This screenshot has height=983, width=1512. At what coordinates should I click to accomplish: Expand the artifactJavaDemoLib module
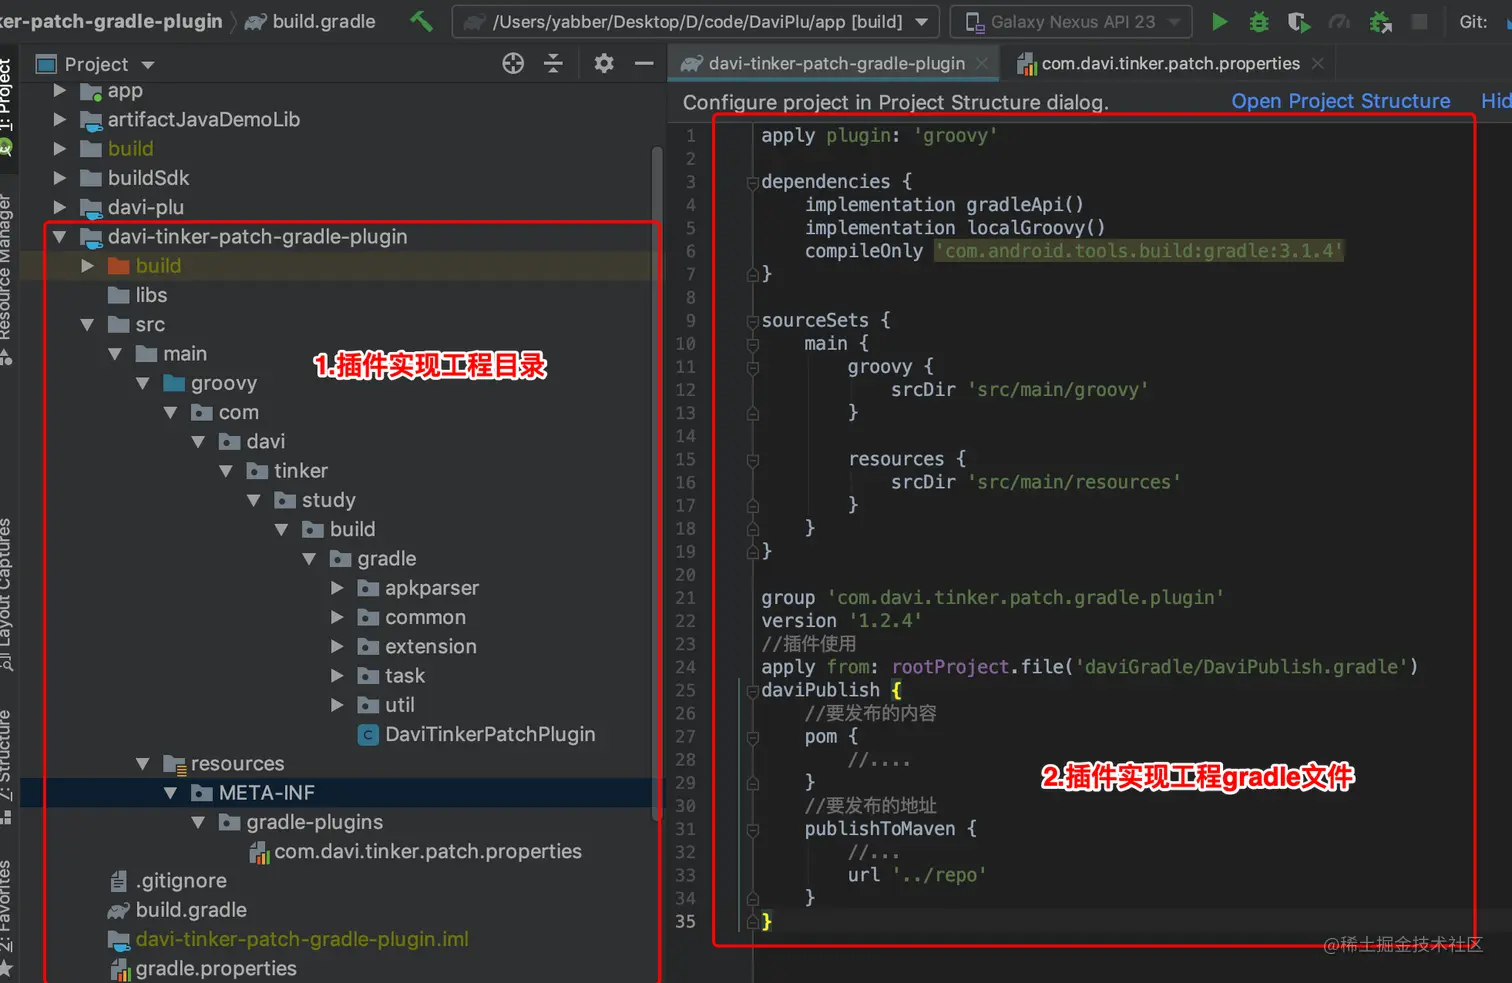click(60, 120)
